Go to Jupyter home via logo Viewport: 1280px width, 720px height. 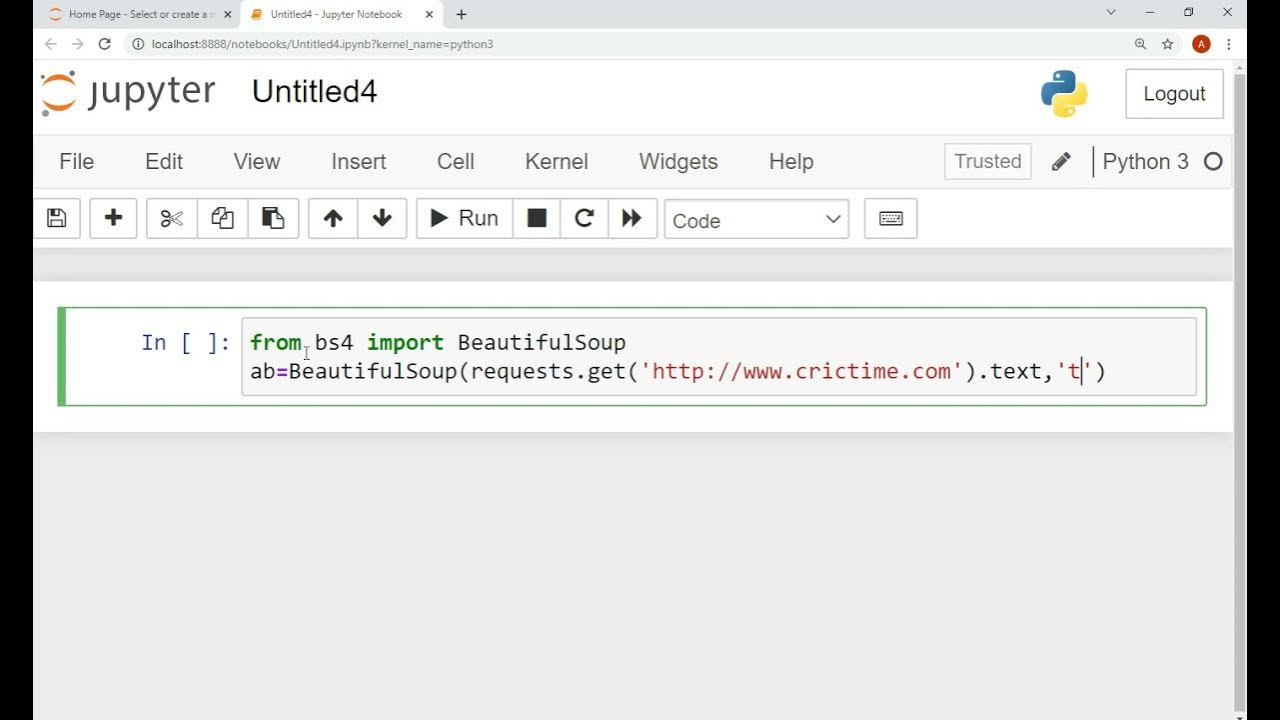(128, 93)
